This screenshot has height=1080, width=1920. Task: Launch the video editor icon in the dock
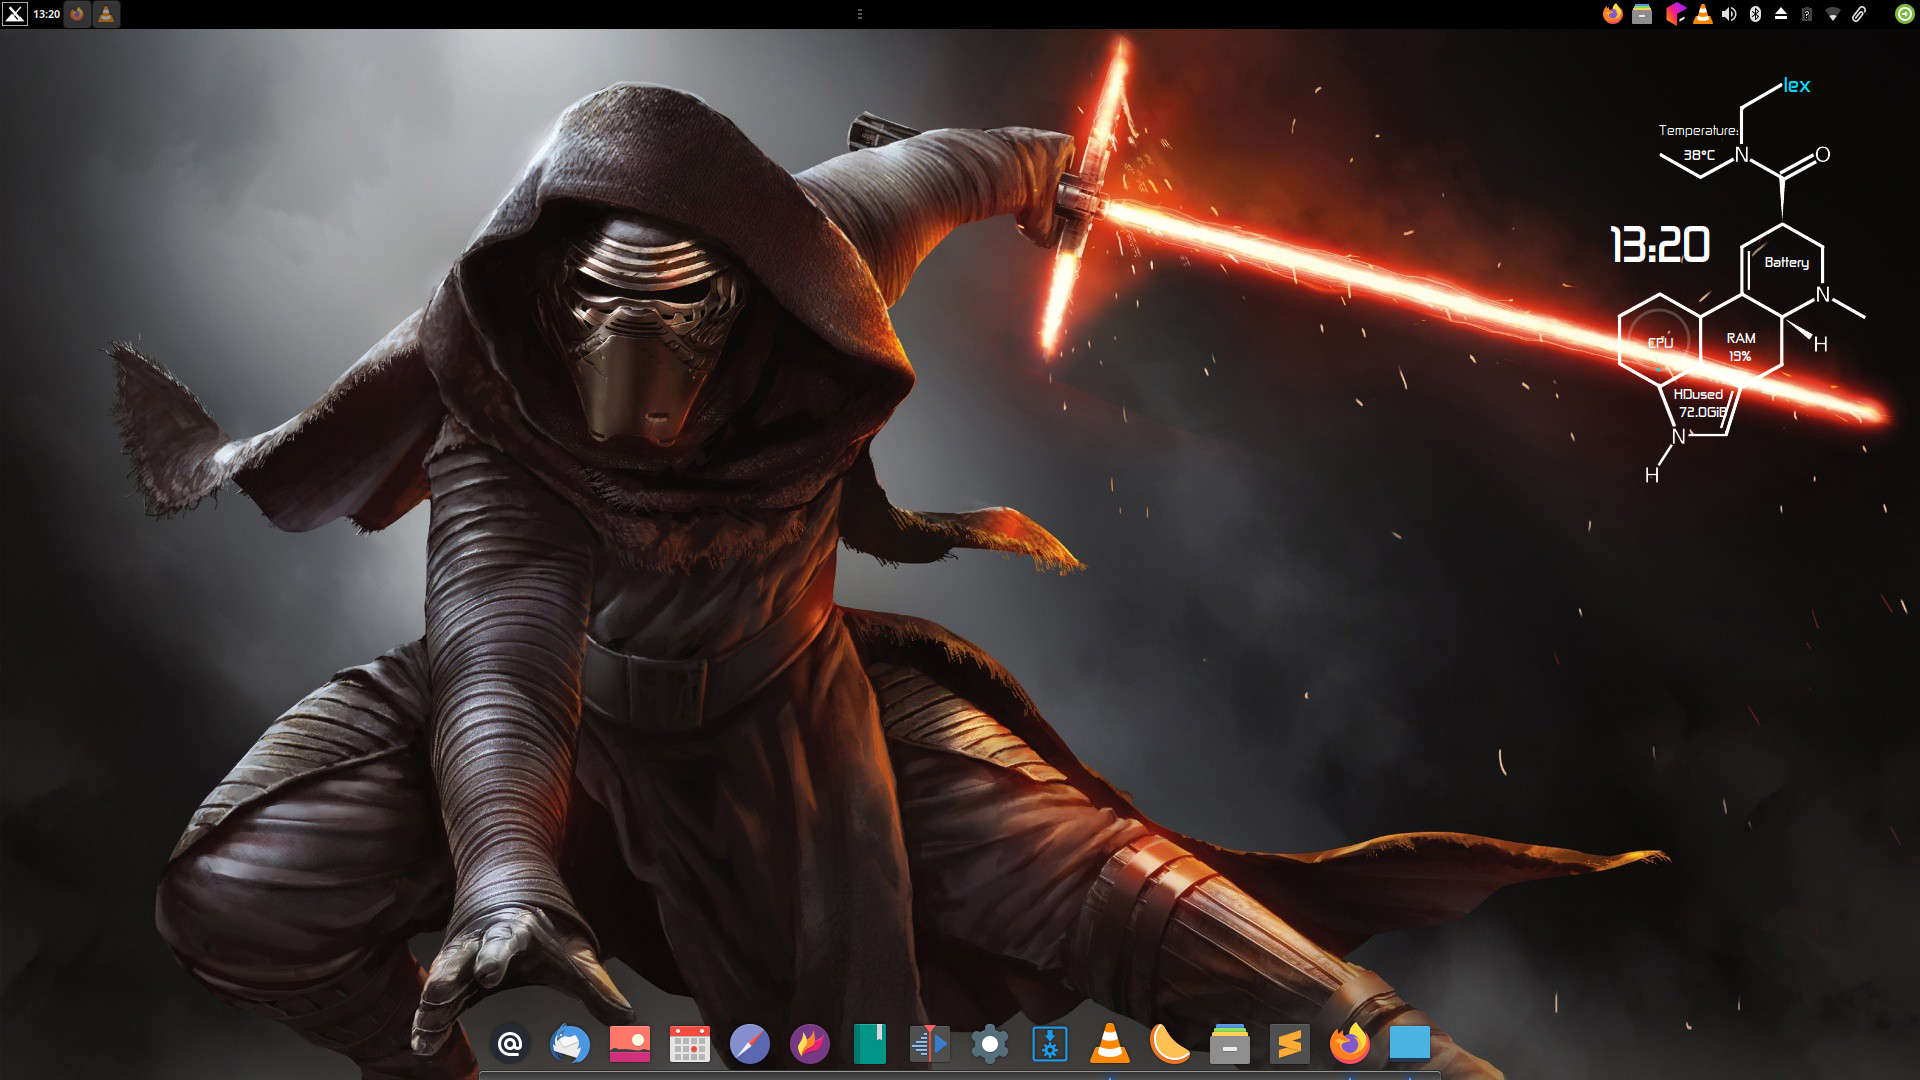click(x=930, y=1044)
